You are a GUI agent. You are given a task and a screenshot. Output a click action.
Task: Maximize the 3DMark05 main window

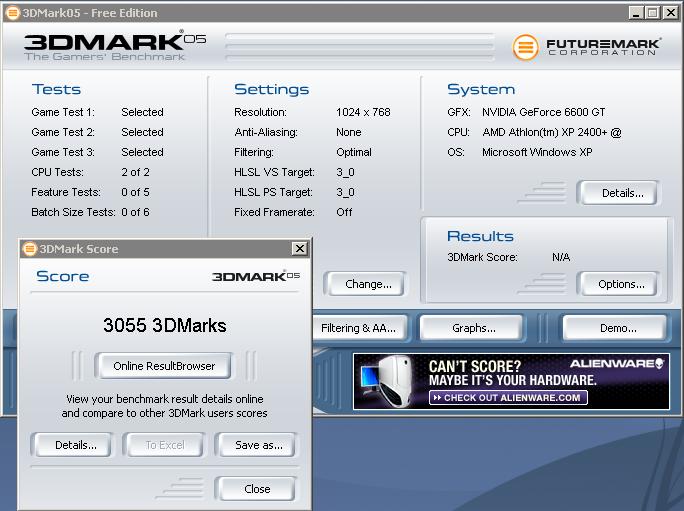(653, 13)
